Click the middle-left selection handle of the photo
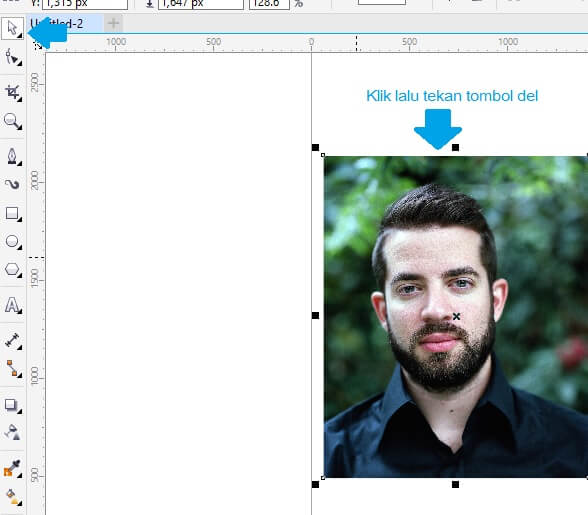 (315, 315)
